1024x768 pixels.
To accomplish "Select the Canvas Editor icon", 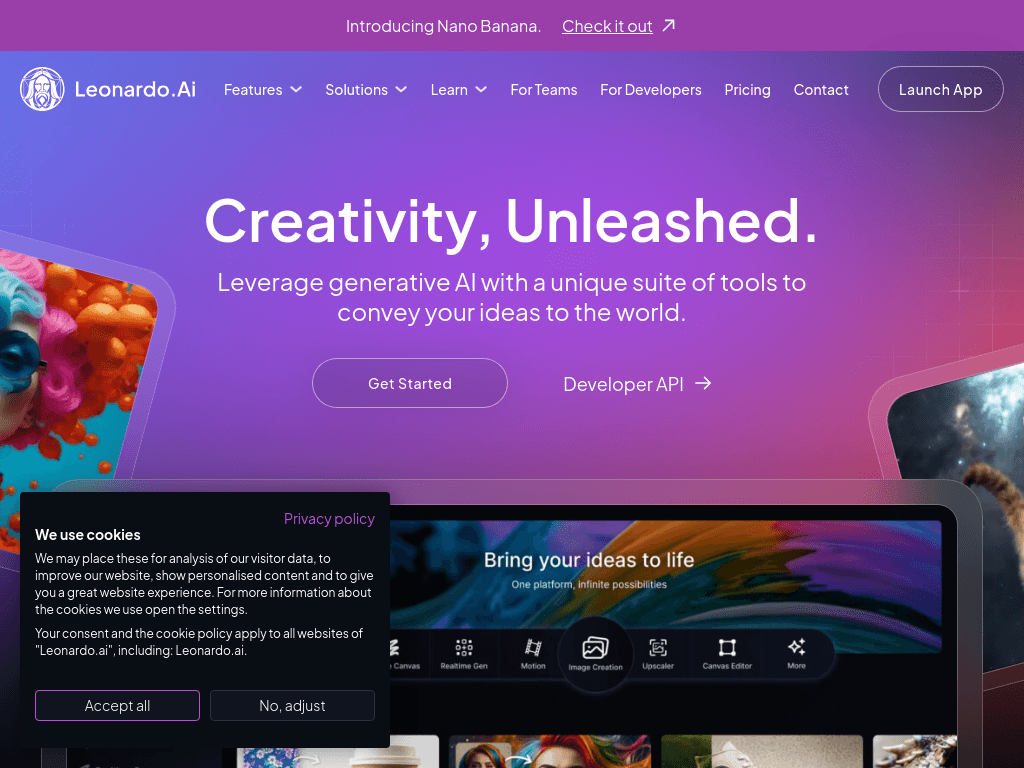I will point(727,647).
